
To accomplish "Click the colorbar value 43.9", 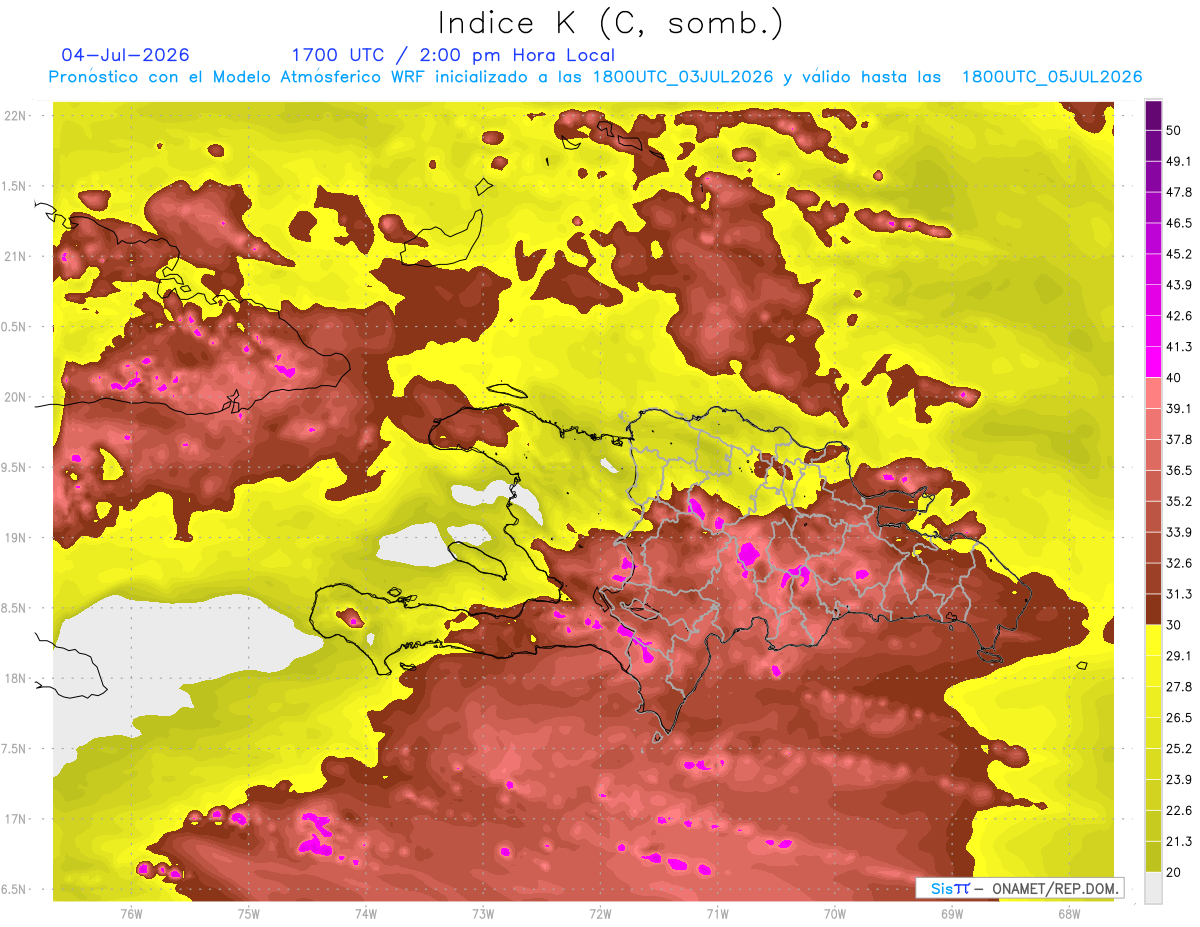I will [1178, 285].
